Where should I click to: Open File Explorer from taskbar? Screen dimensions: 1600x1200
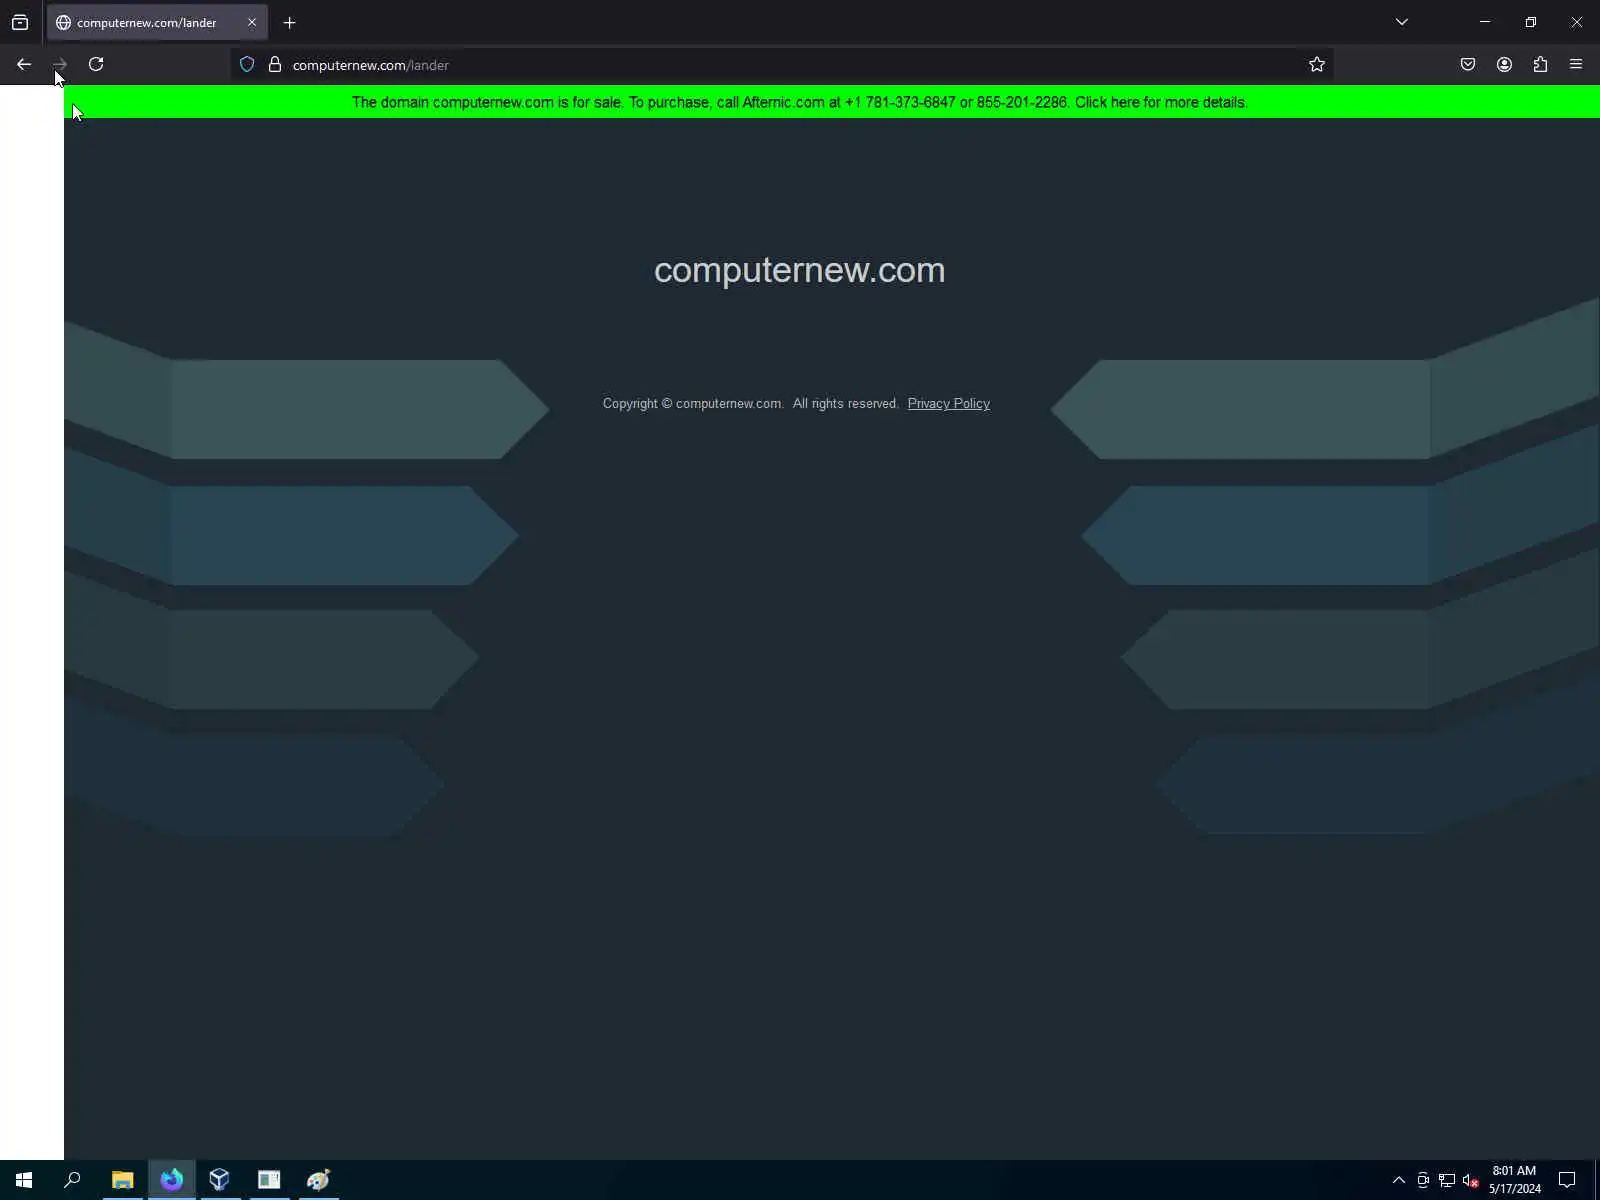pos(122,1180)
